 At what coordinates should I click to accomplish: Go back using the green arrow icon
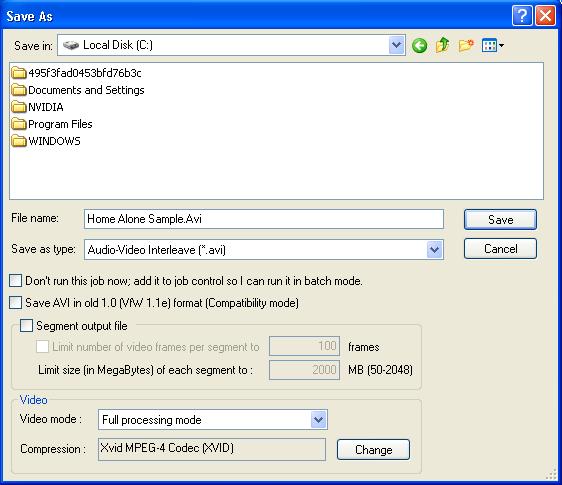coord(419,46)
